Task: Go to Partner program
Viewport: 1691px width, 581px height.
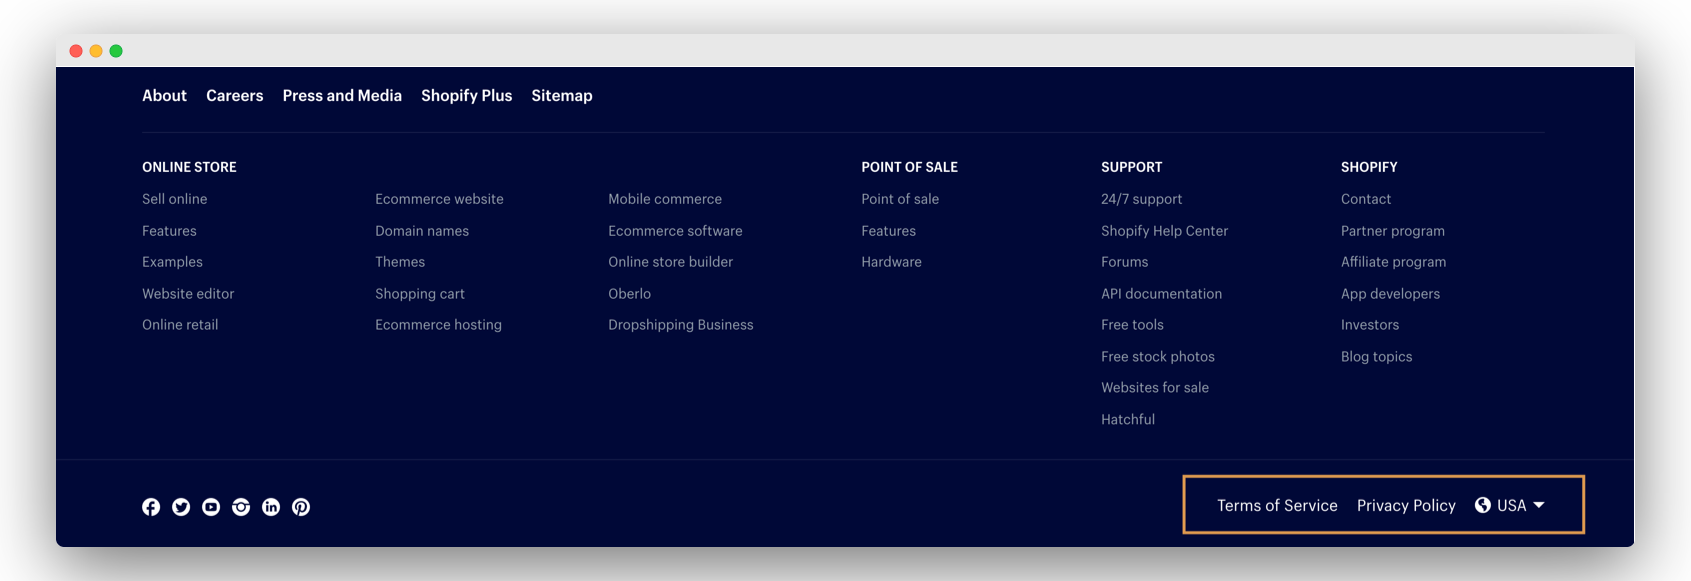Action: [1392, 231]
